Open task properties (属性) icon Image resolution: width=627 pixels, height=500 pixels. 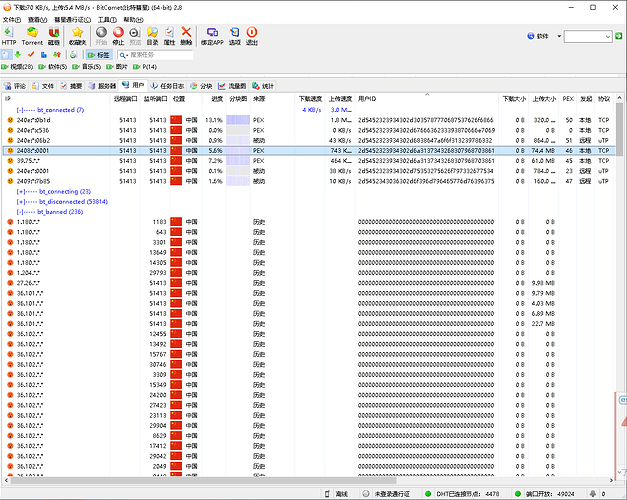coord(169,32)
